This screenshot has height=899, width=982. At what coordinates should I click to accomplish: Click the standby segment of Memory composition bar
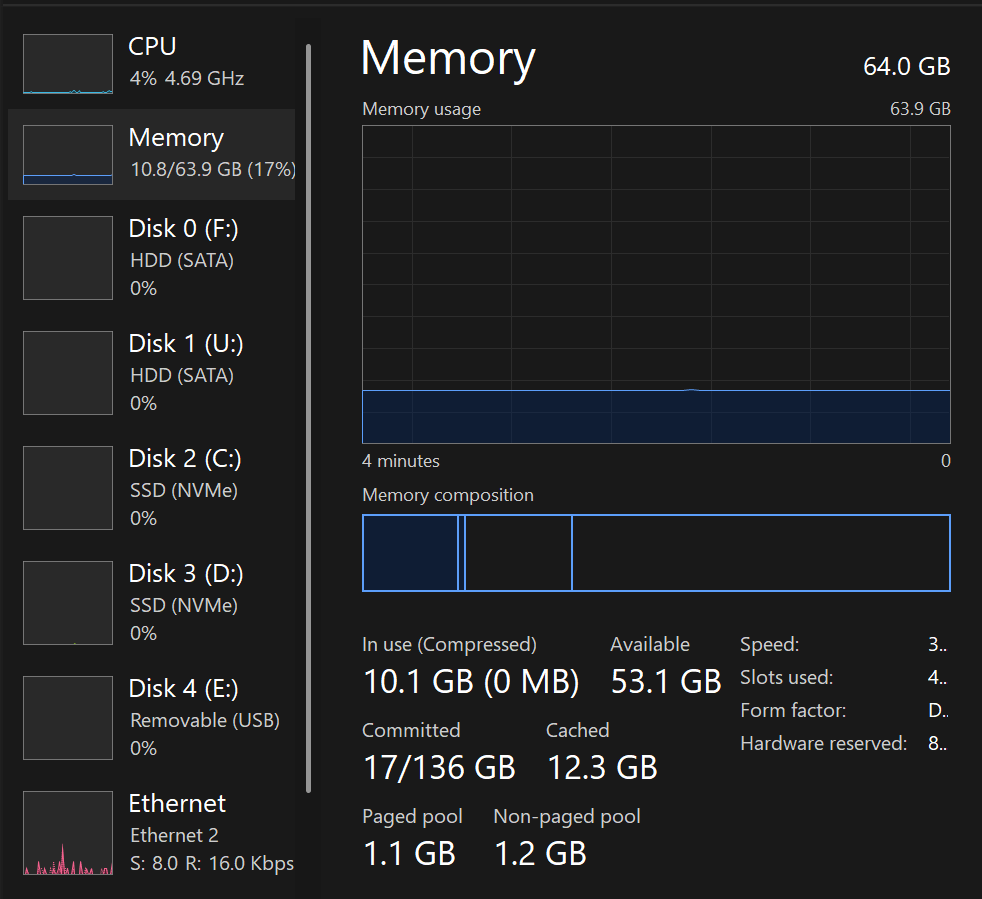pyautogui.click(x=518, y=553)
